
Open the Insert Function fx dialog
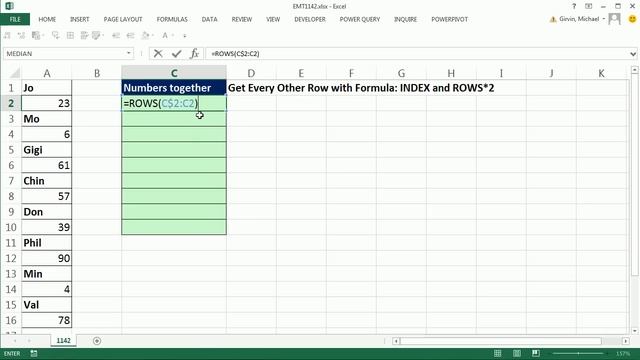195,53
